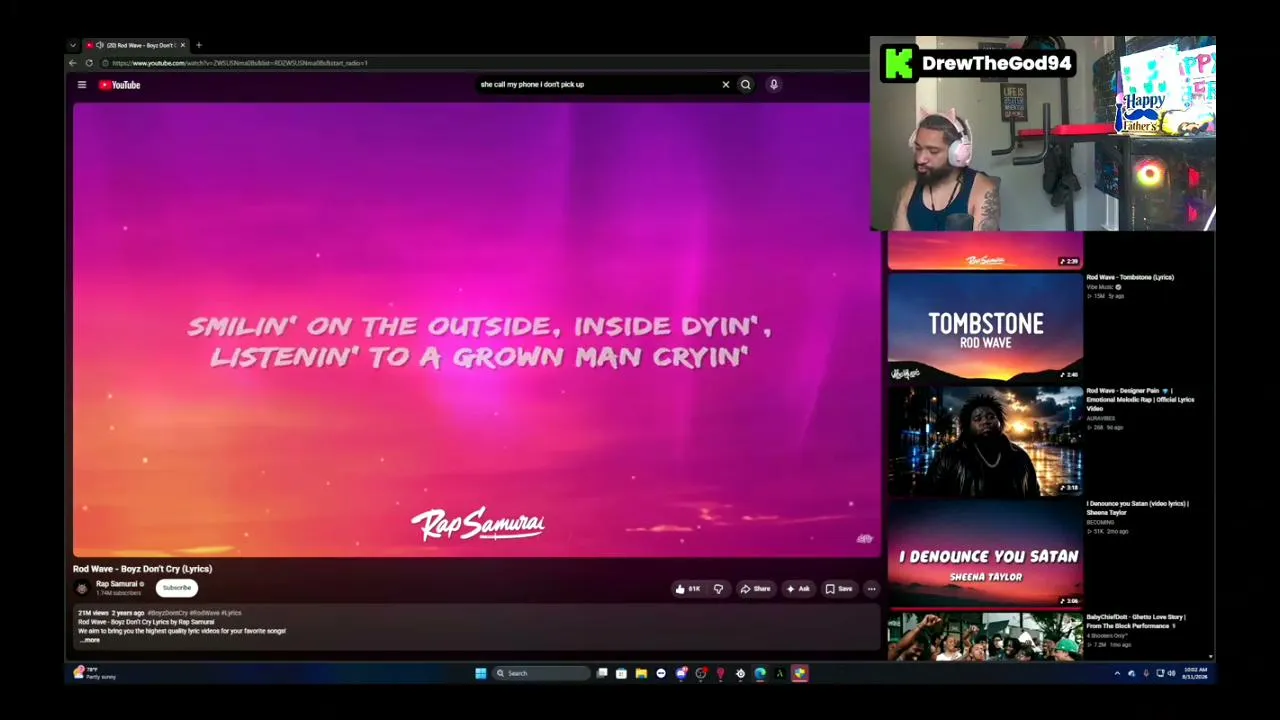Open the taskbar clock and date
Image resolution: width=1280 pixels, height=720 pixels.
pos(1195,673)
